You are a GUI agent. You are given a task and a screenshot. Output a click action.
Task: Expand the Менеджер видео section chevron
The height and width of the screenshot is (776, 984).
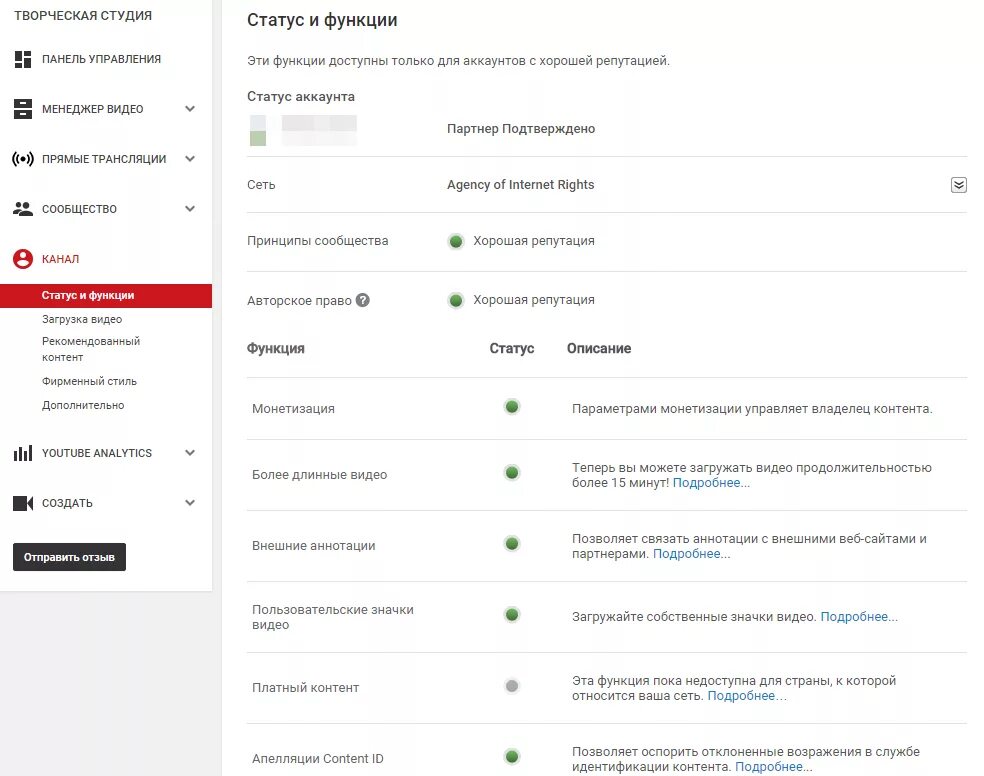click(190, 109)
